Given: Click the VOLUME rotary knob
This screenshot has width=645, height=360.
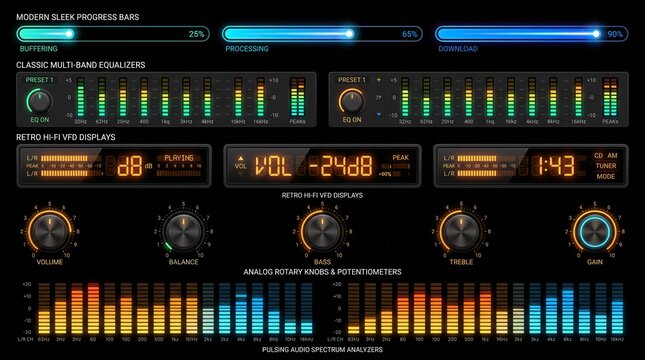Looking at the screenshot, I should click(x=49, y=231).
